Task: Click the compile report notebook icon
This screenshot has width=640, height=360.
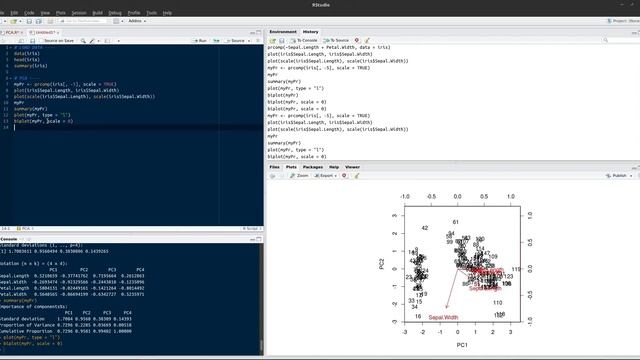Action: pos(107,41)
